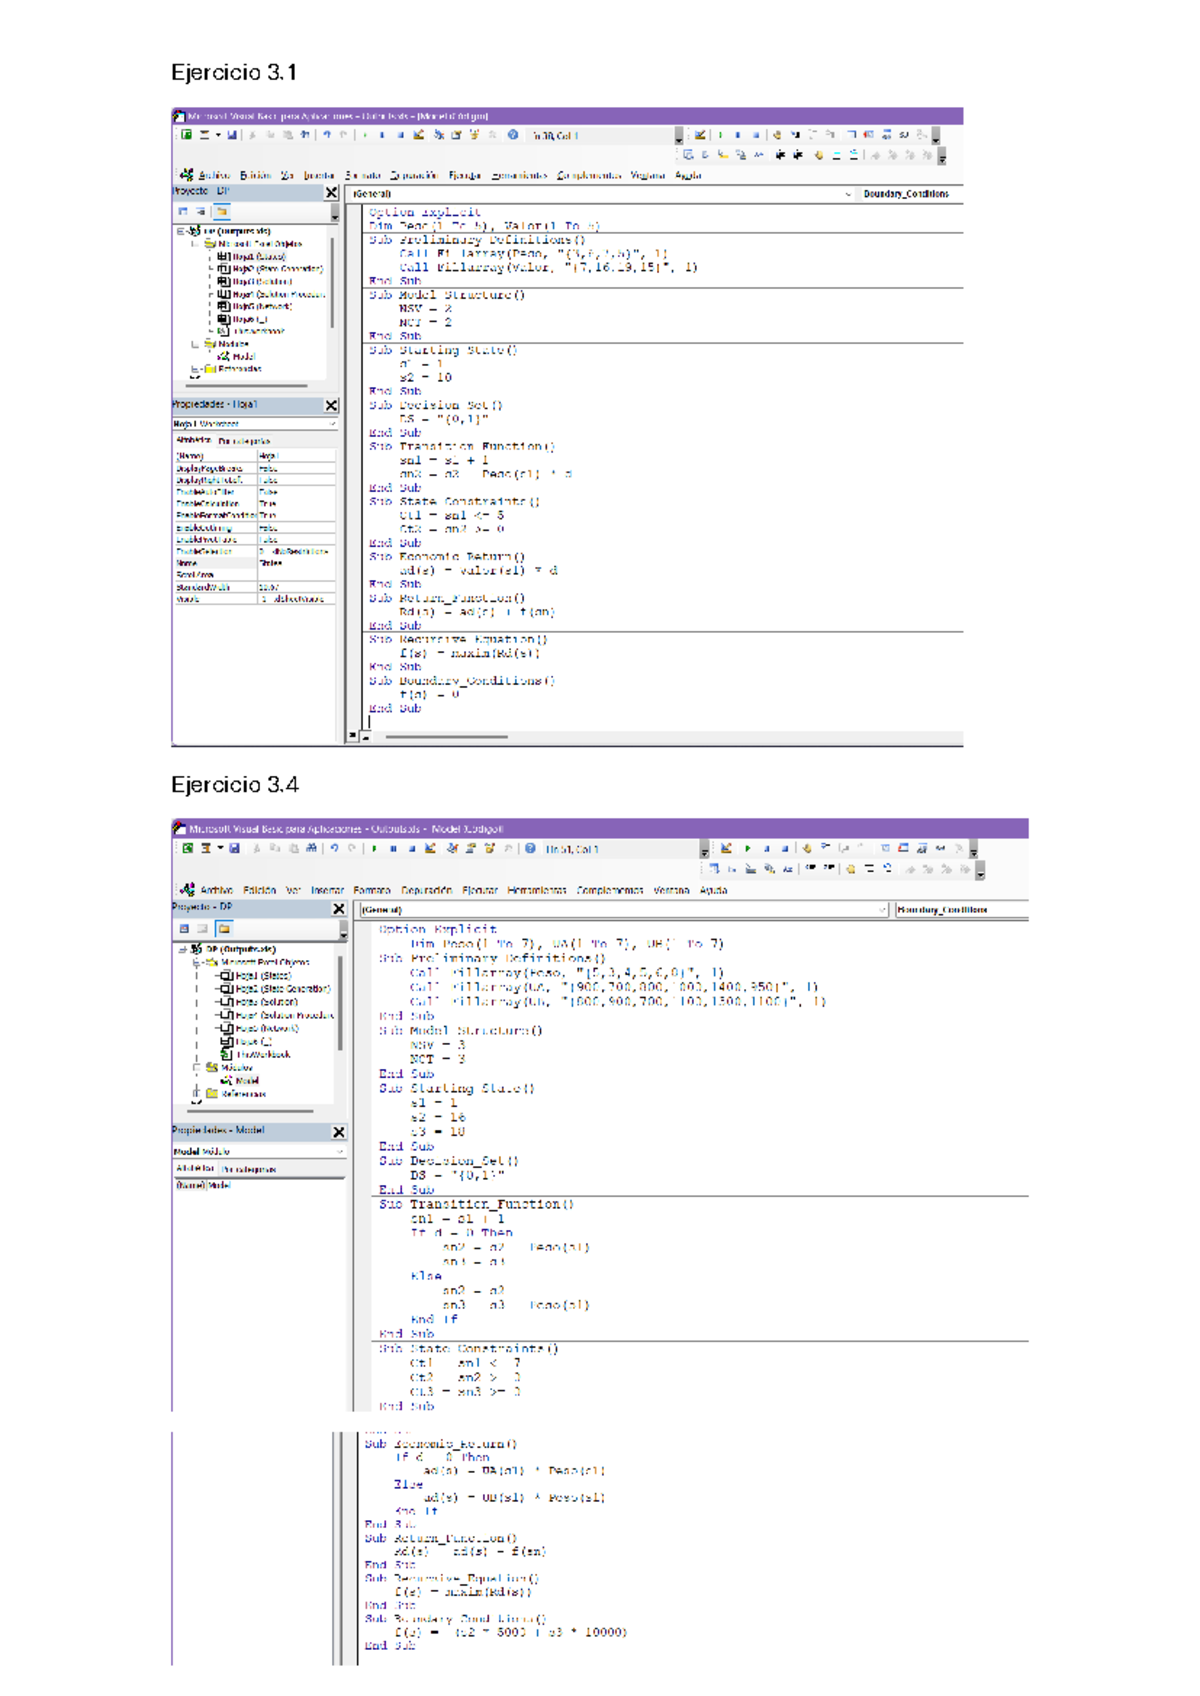This screenshot has width=1200, height=1696.
Task: Select Hoja1 (States) in the Ejercicio 3.4 tree
Action: (255, 976)
